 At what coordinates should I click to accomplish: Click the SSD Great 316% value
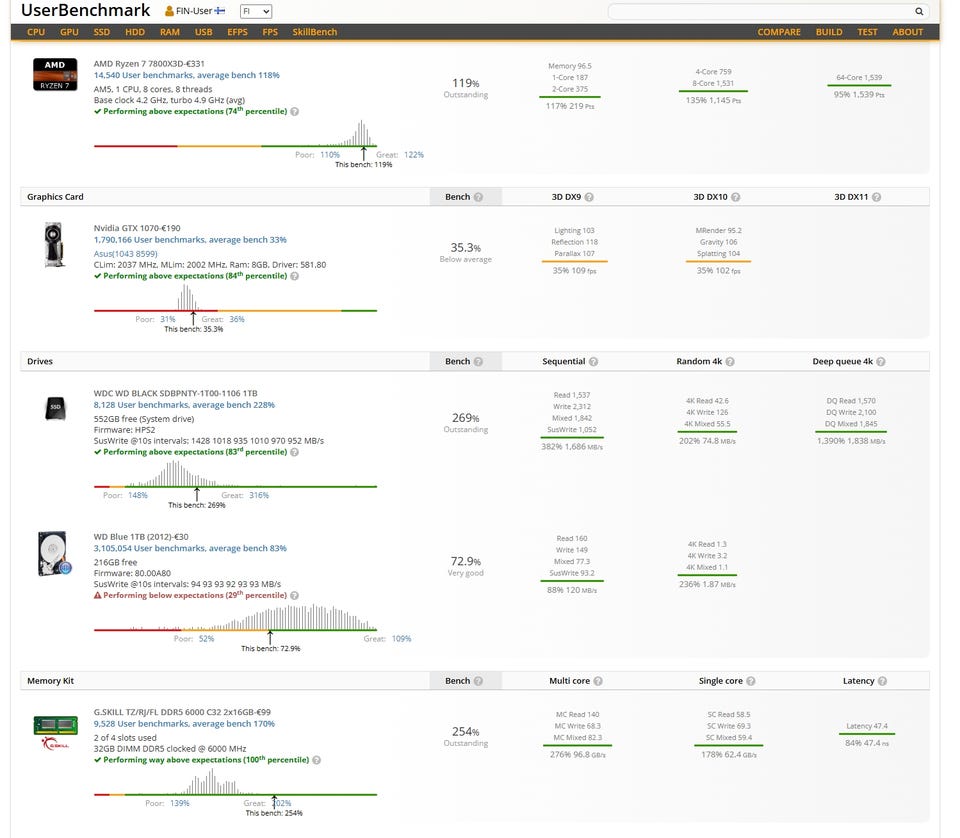tap(259, 496)
